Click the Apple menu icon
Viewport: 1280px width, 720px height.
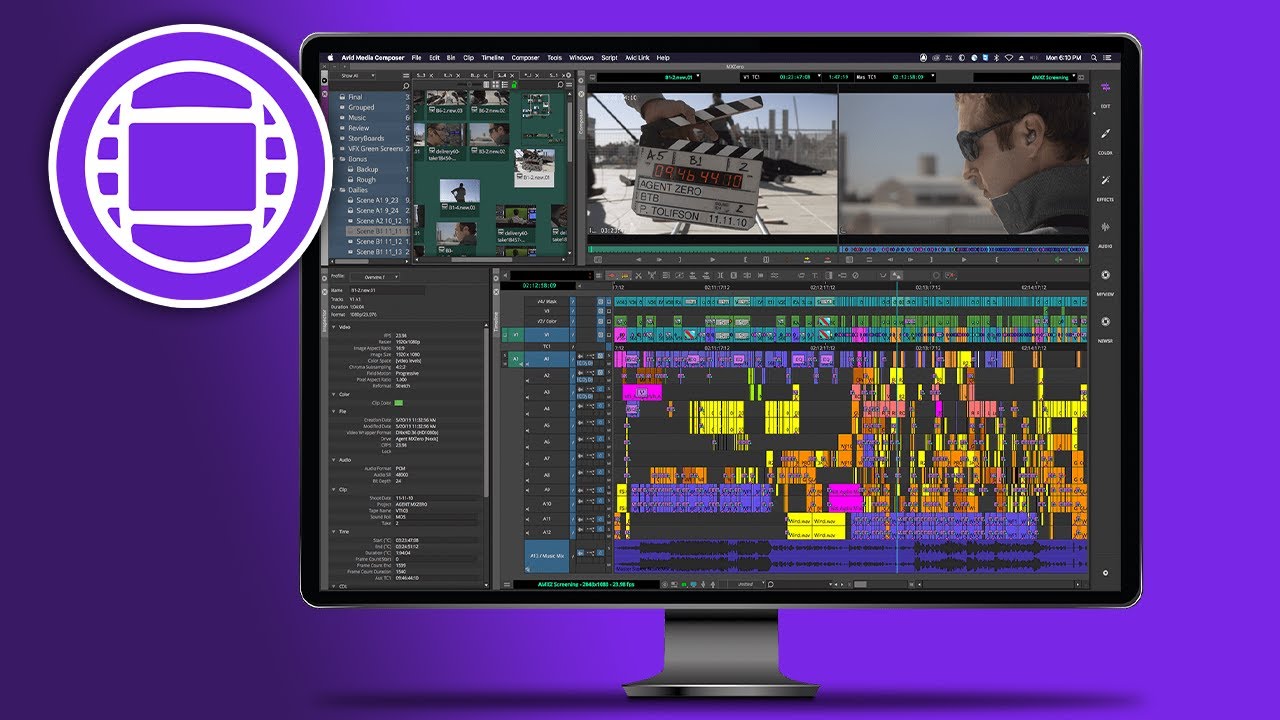(330, 57)
